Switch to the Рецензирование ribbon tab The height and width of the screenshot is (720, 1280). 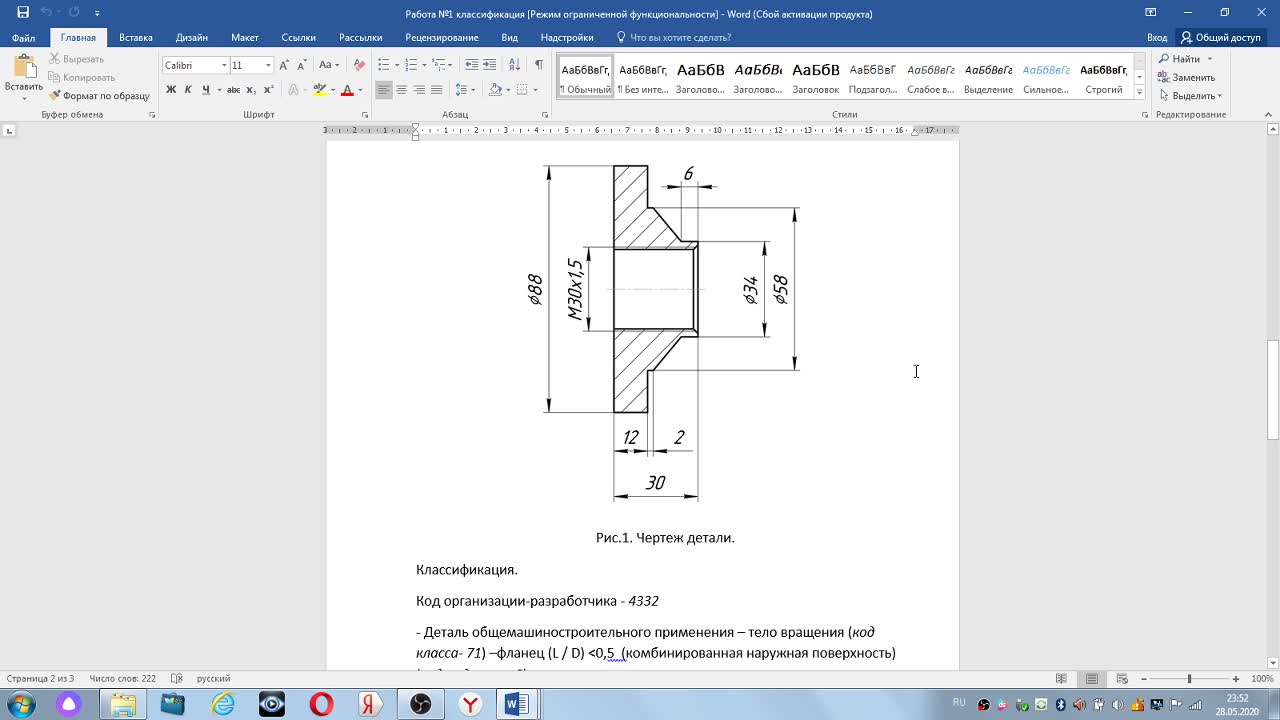point(442,38)
